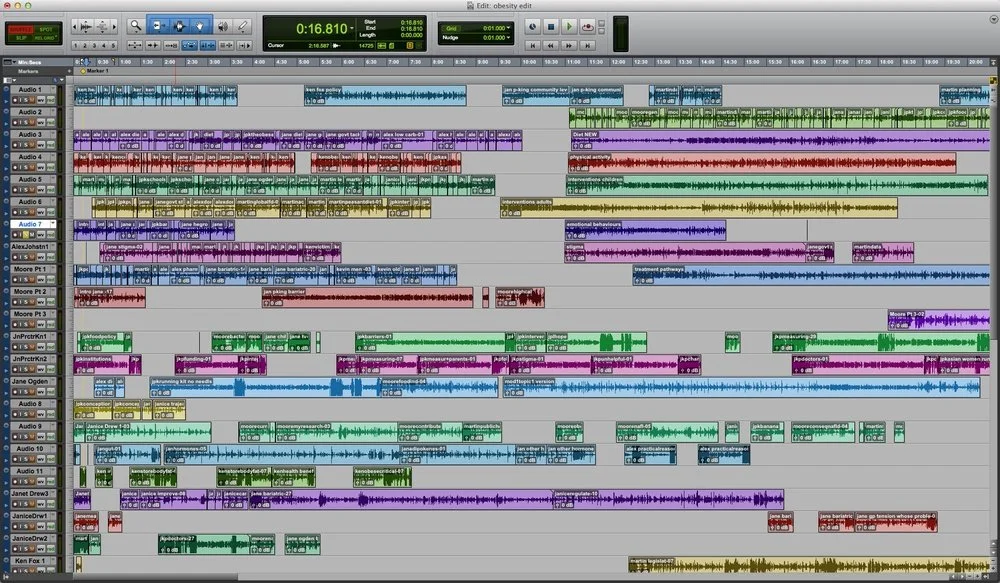The image size is (1000, 583).
Task: Click timeline ruler at 5:00
Action: click(x=304, y=62)
